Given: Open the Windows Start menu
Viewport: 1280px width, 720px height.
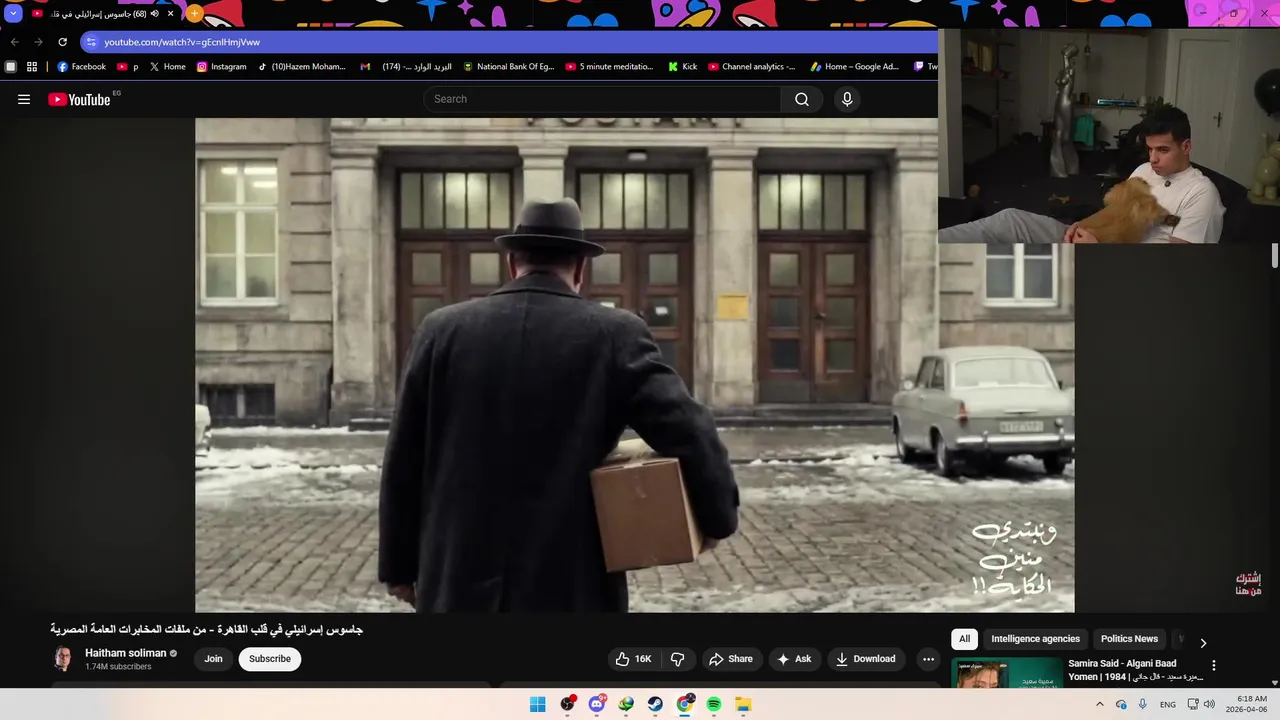Looking at the screenshot, I should tap(537, 704).
